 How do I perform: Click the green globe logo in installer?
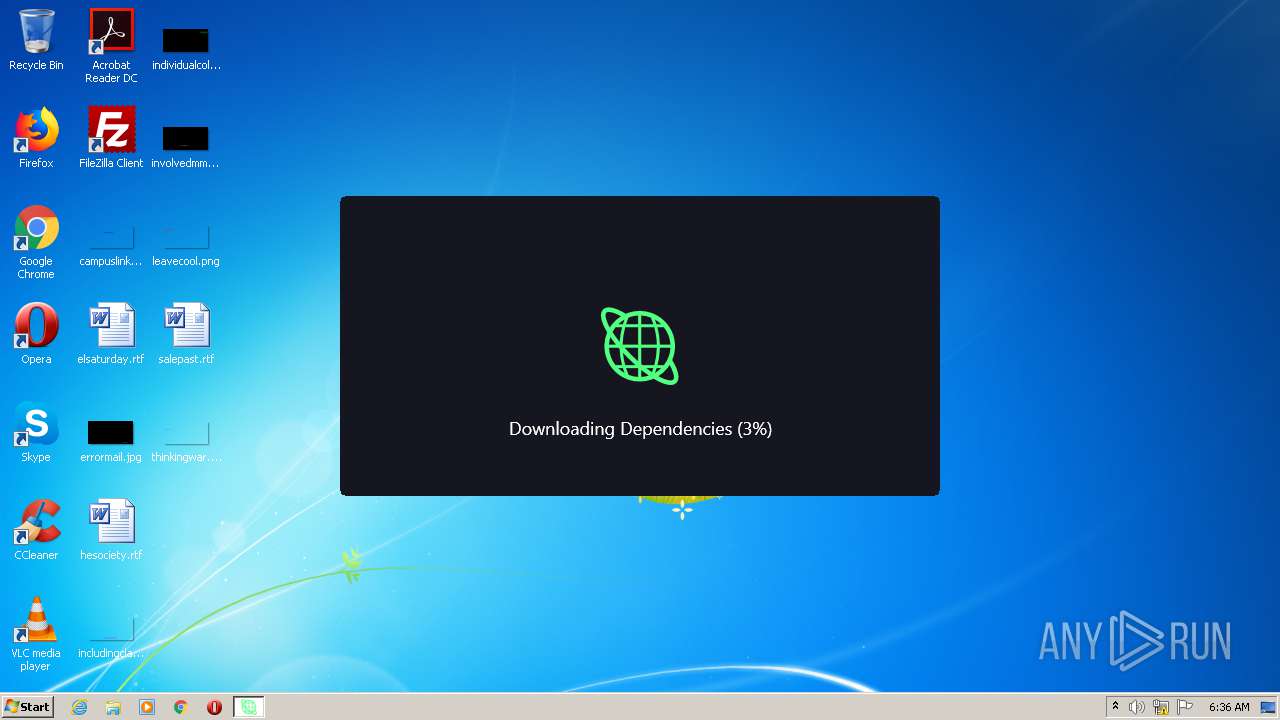tap(640, 346)
